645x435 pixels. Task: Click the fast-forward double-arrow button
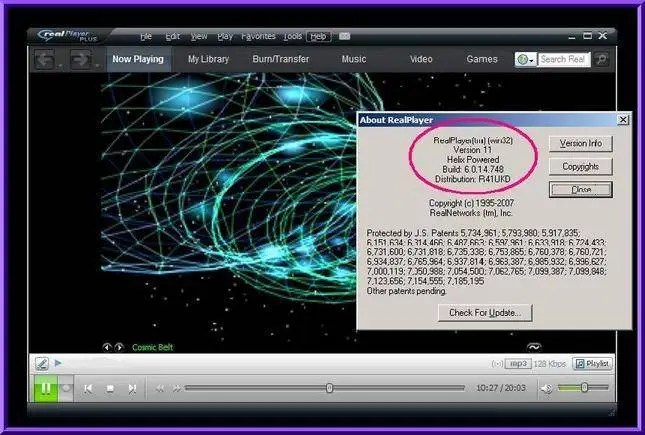(176, 388)
